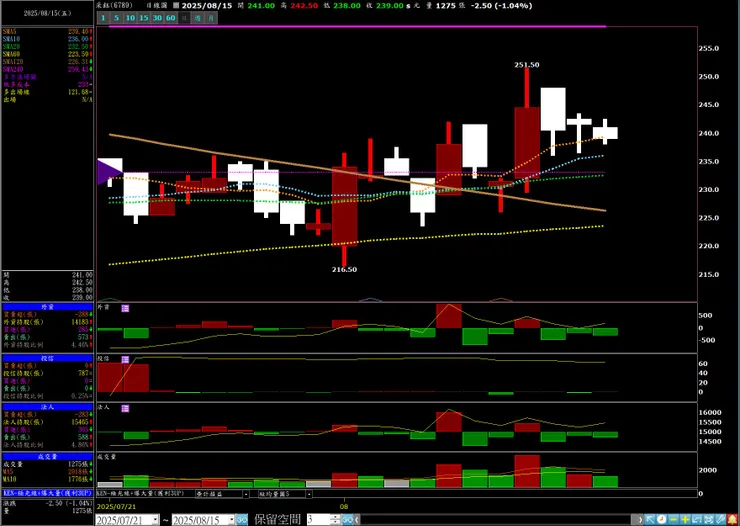Click the SMA60 indicator row
740x526 pixels.
[47, 54]
